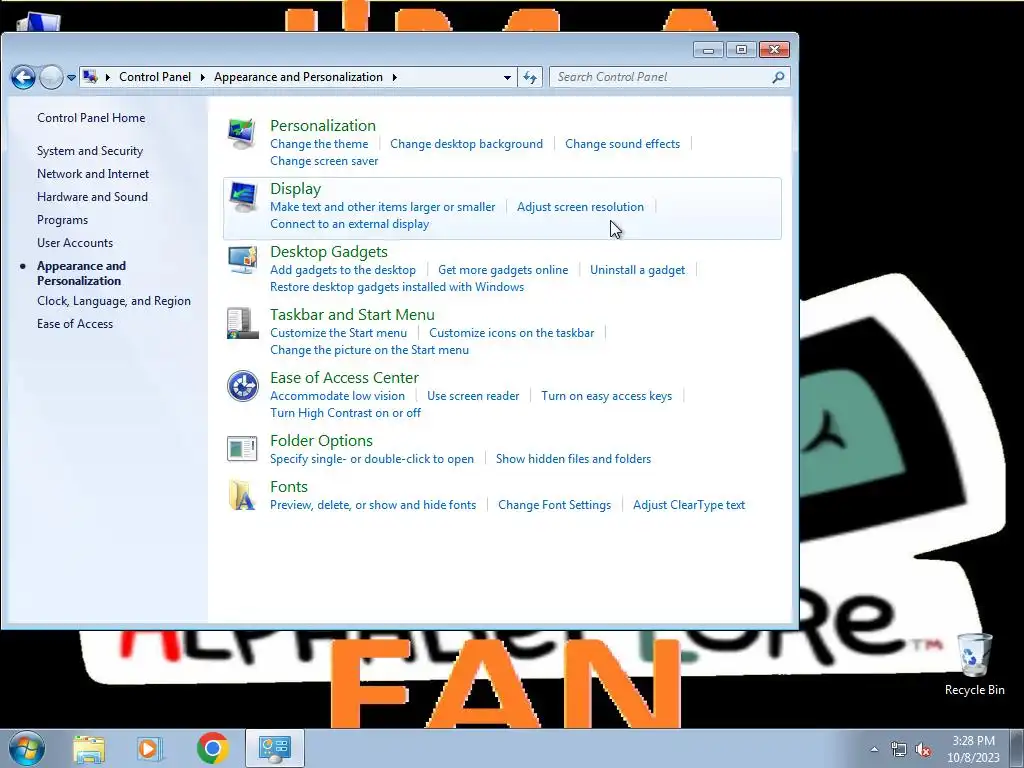Click Show hidden files and folders
Viewport: 1024px width, 768px height.
coord(573,459)
